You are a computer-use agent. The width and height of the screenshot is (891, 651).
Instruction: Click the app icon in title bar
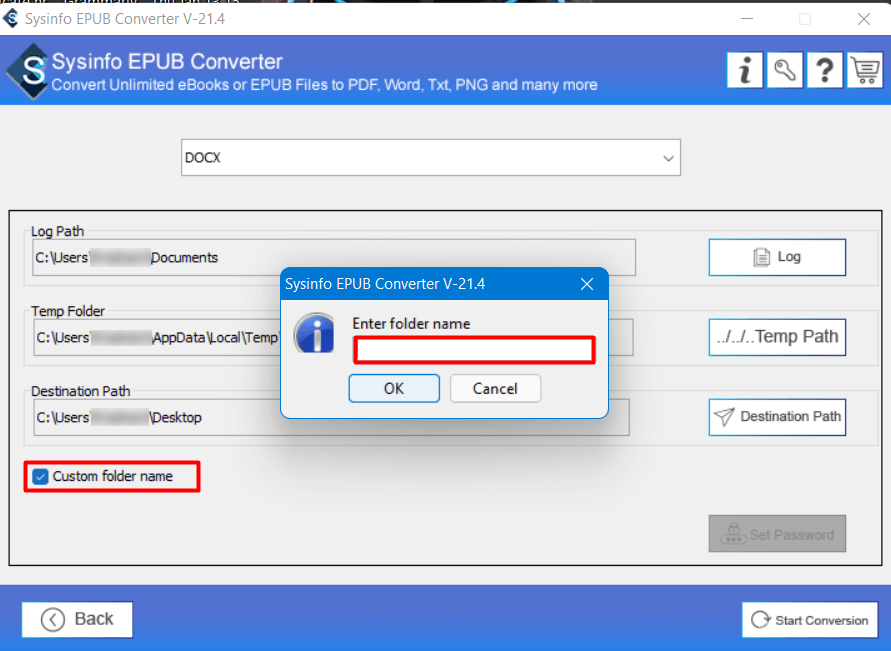click(x=11, y=19)
